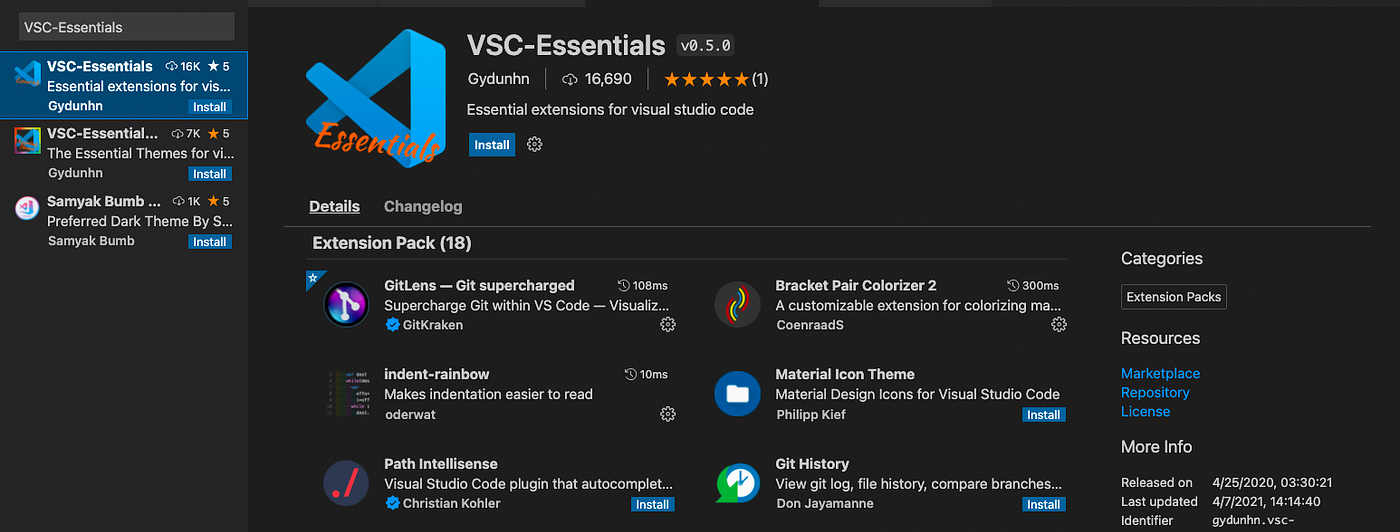Image resolution: width=1400 pixels, height=532 pixels.
Task: Open the Git History extension icon
Action: tap(738, 483)
